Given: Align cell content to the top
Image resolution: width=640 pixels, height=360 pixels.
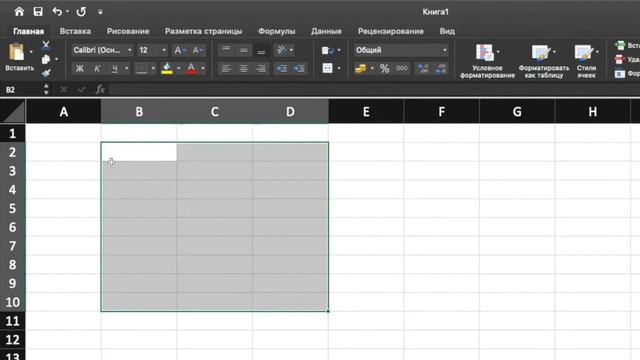Looking at the screenshot, I should tap(226, 50).
